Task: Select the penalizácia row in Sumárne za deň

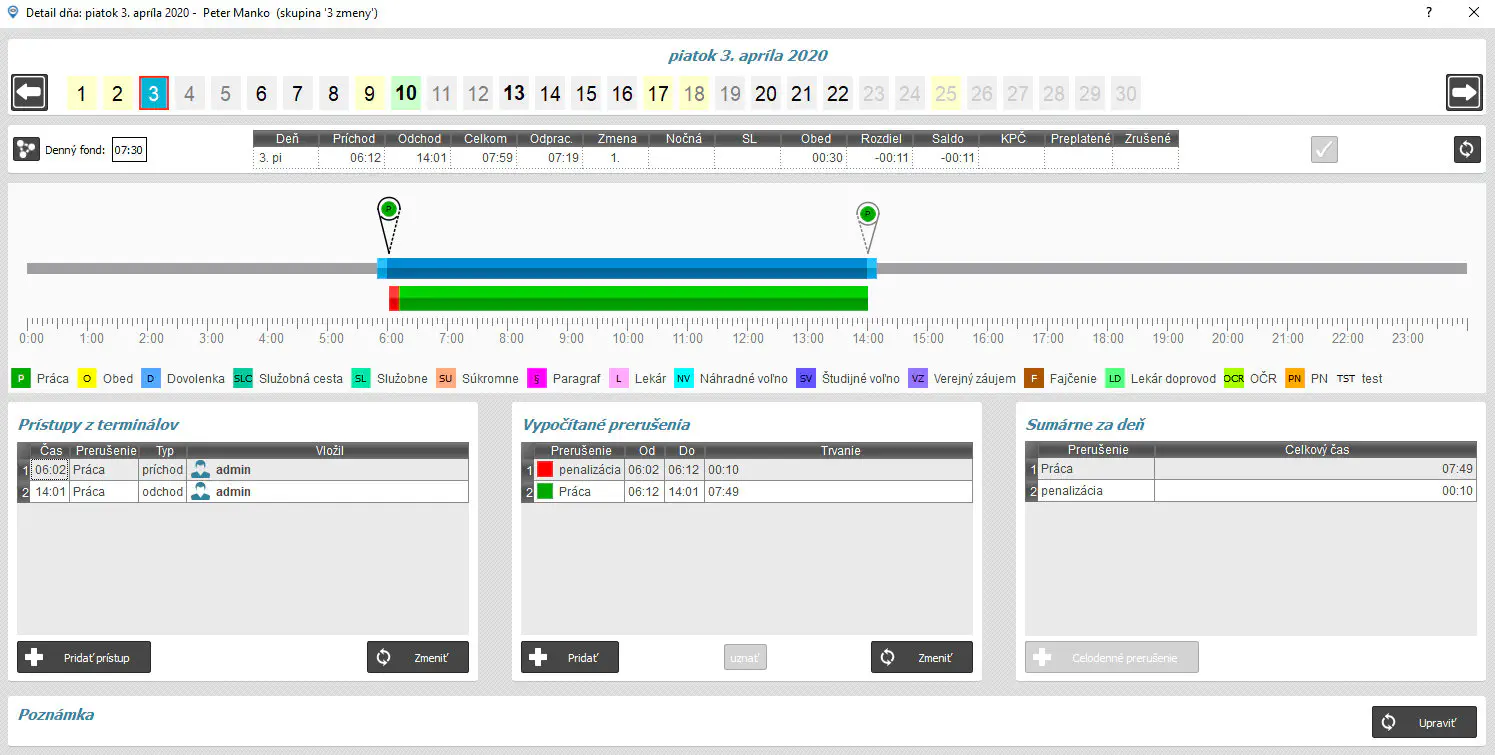Action: [1251, 491]
